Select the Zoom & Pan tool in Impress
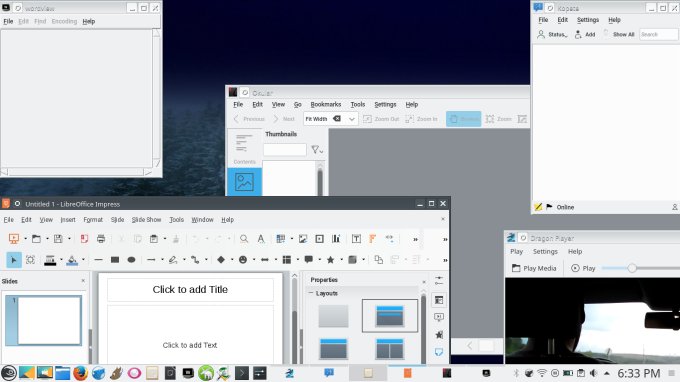 (30, 260)
